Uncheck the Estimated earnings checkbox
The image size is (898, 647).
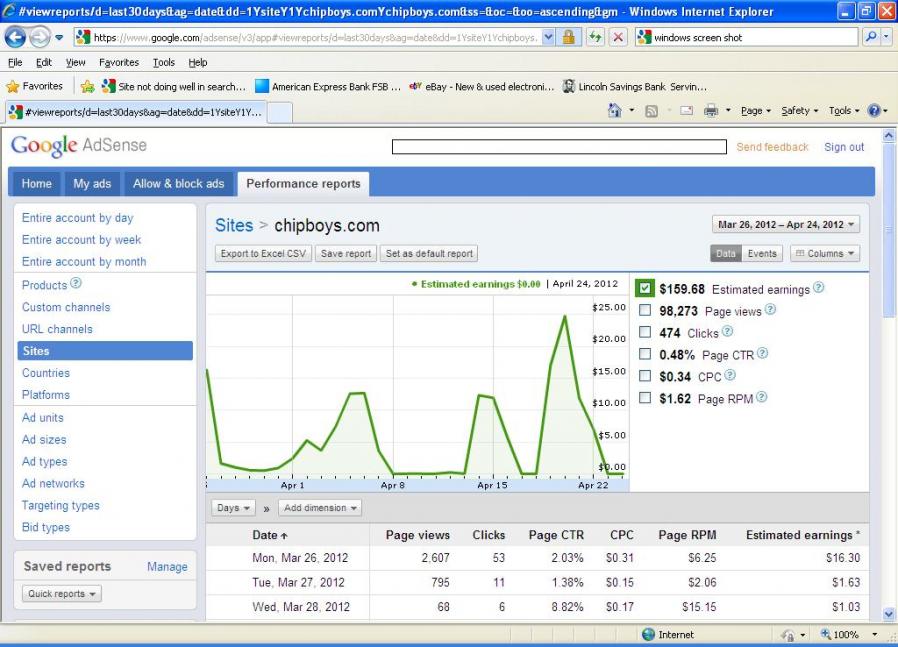[x=645, y=288]
